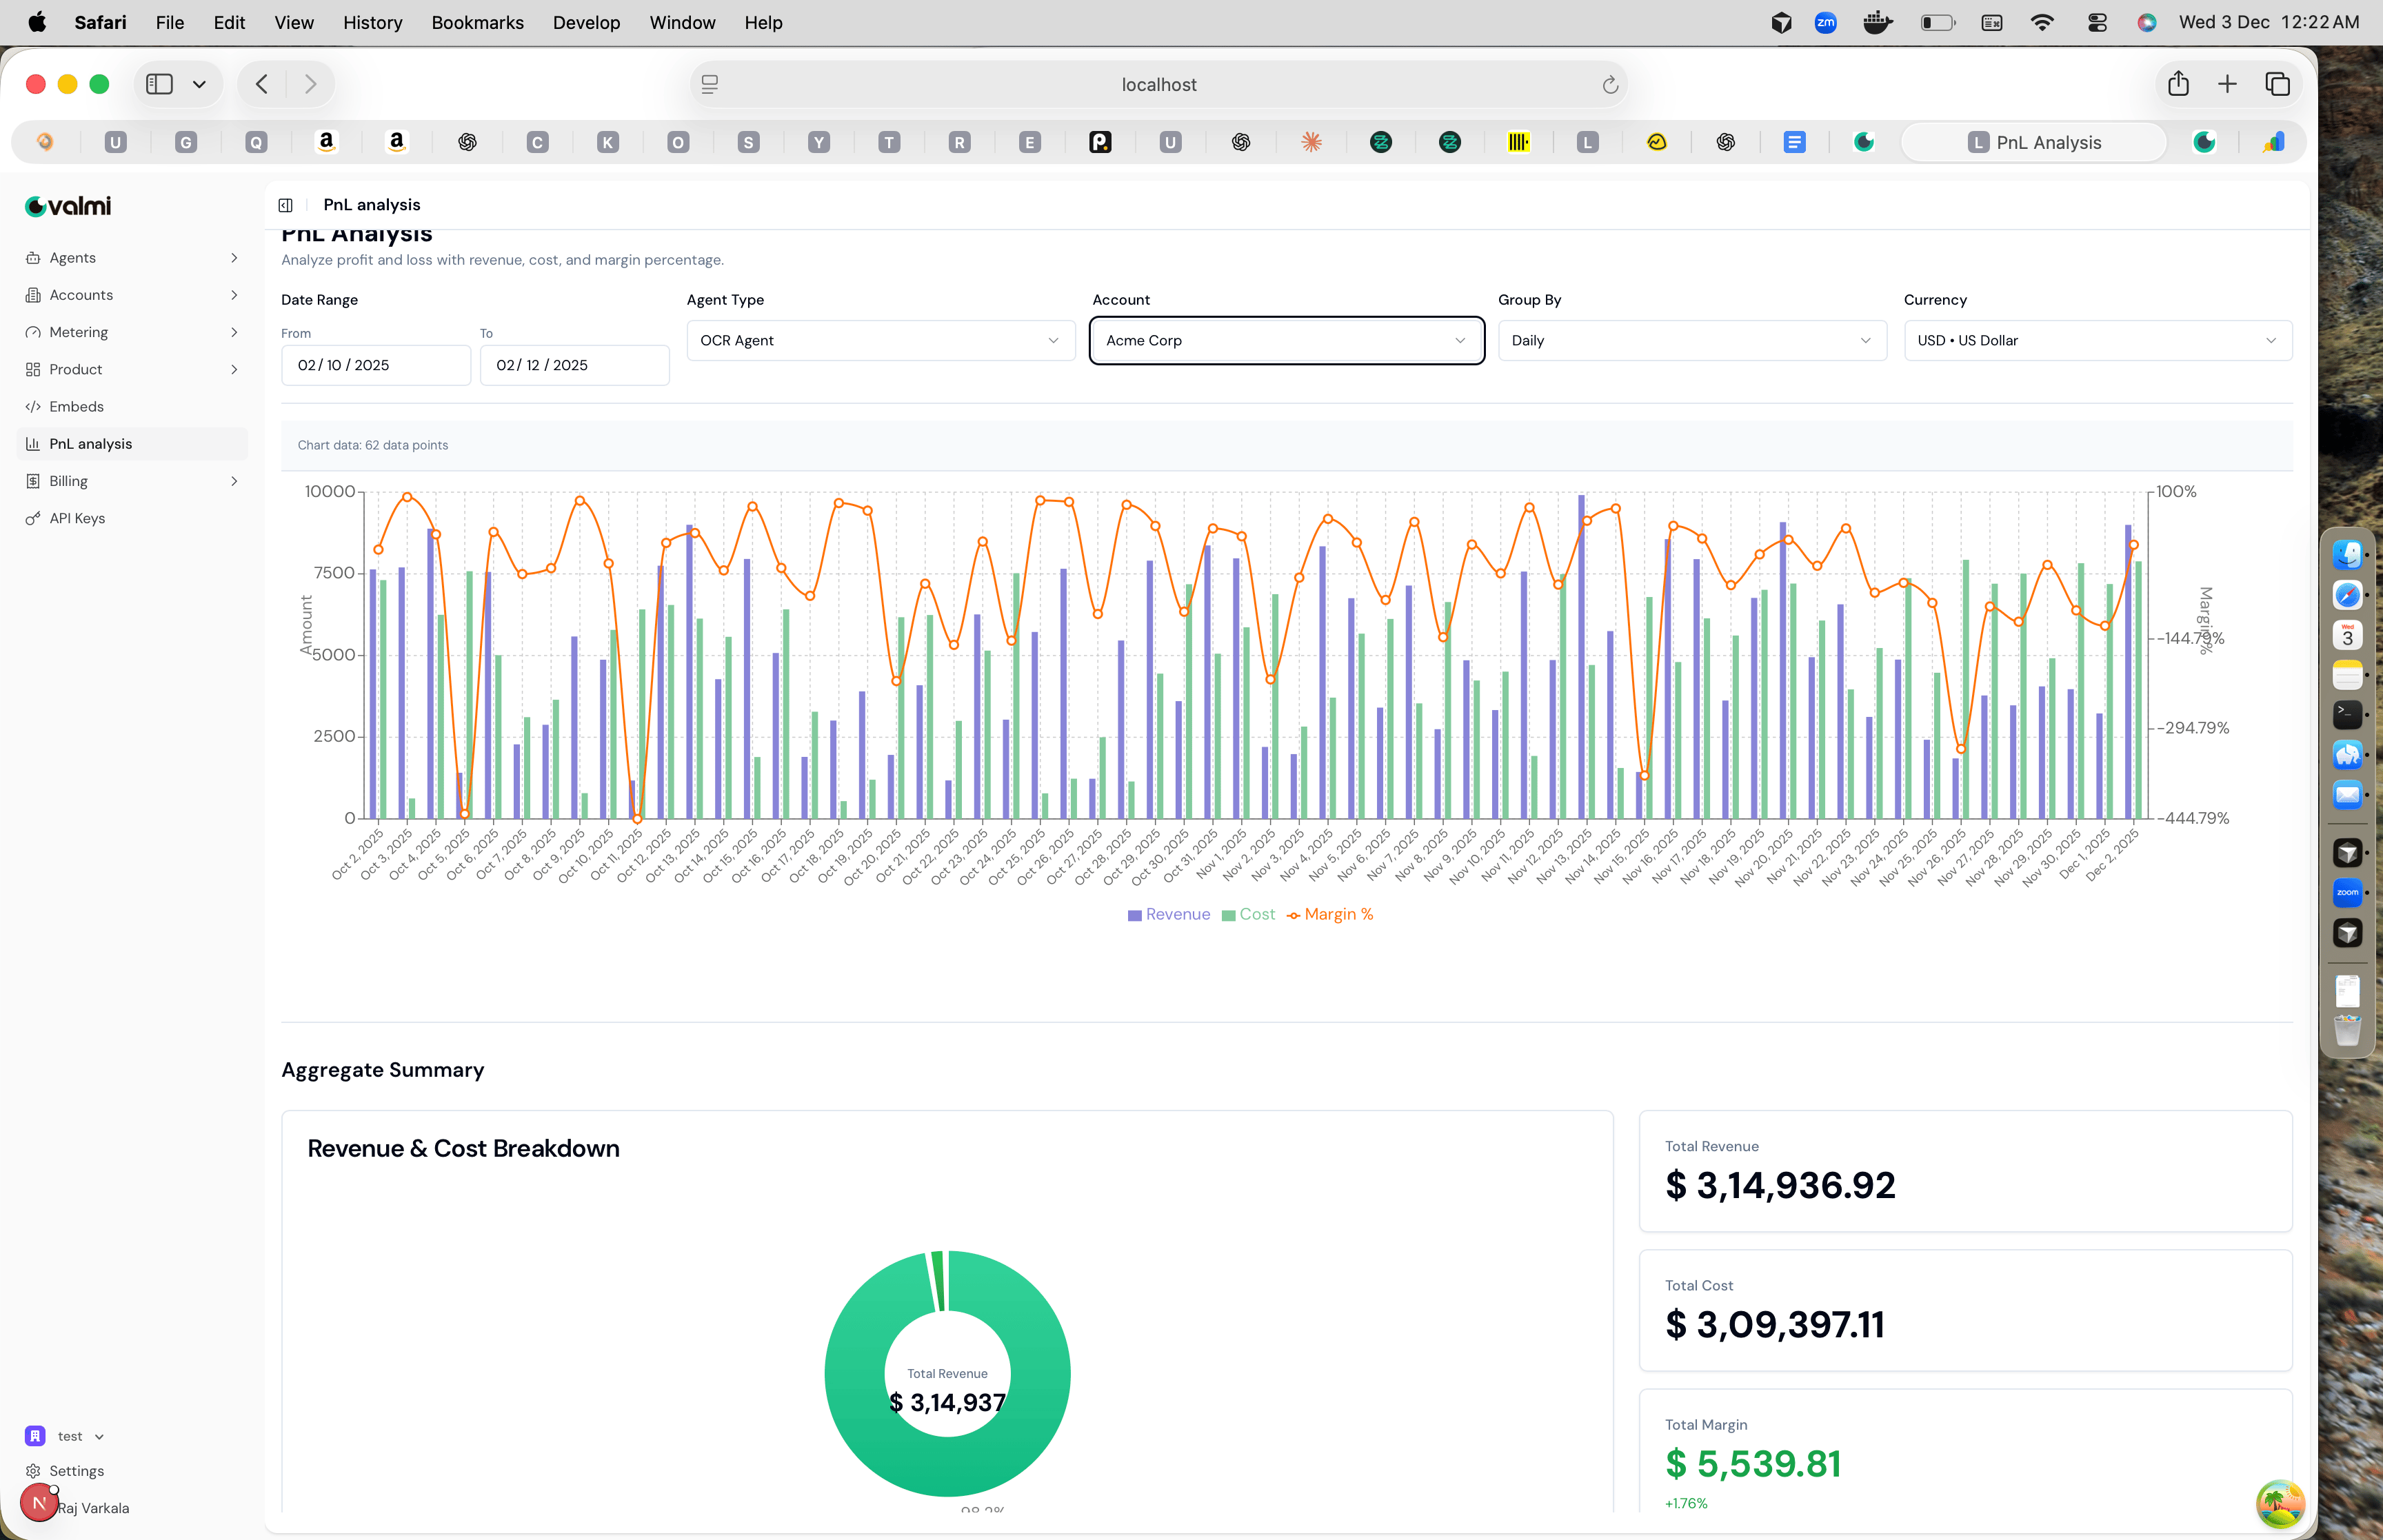Click the Metering gauge icon

(33, 332)
